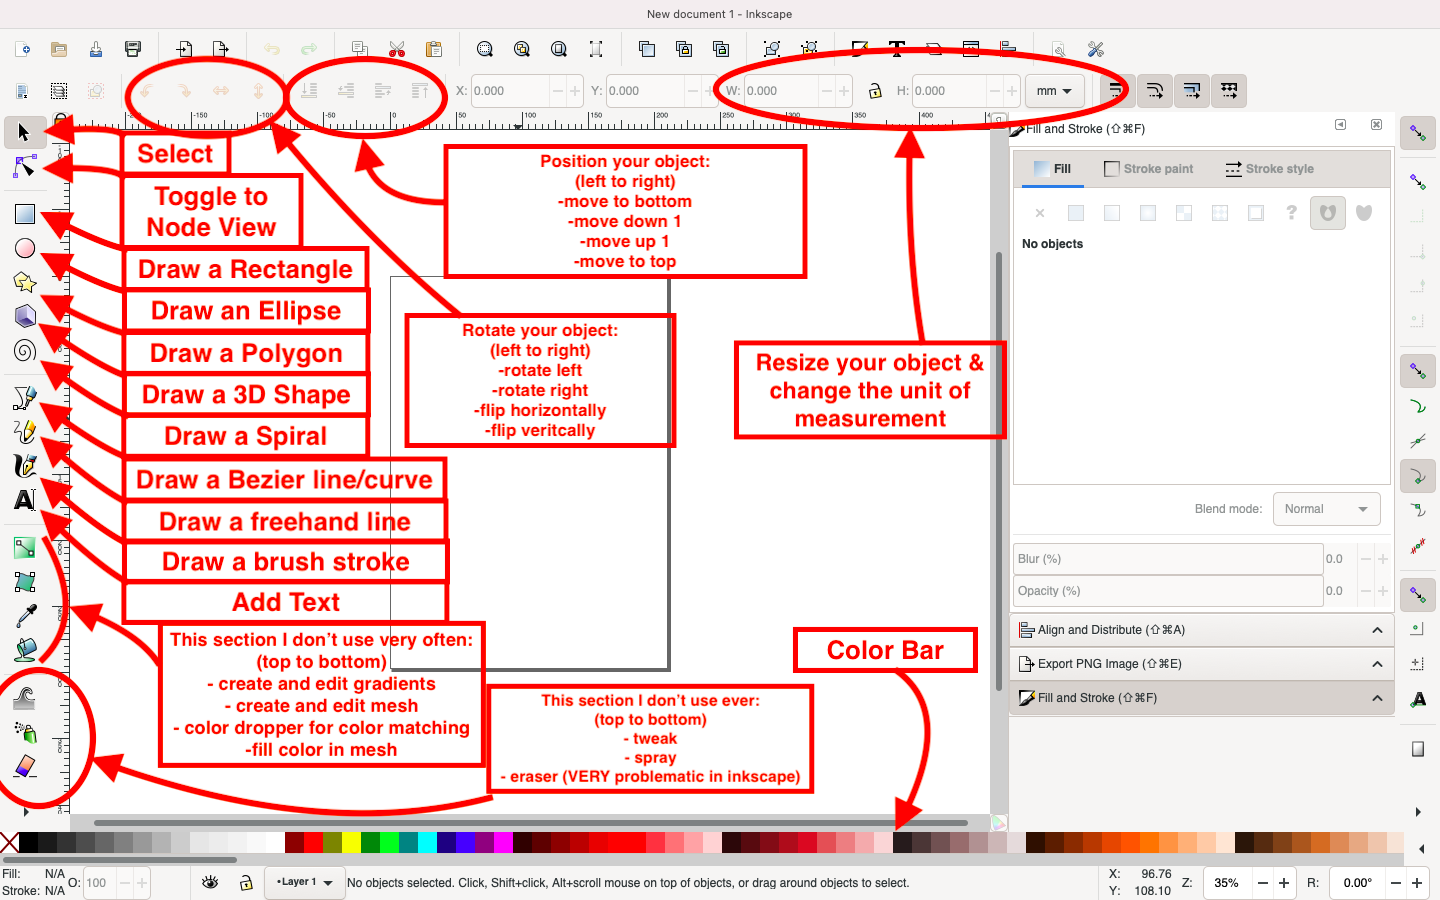
Task: Activate the Bezier Pen tool
Action: click(24, 398)
